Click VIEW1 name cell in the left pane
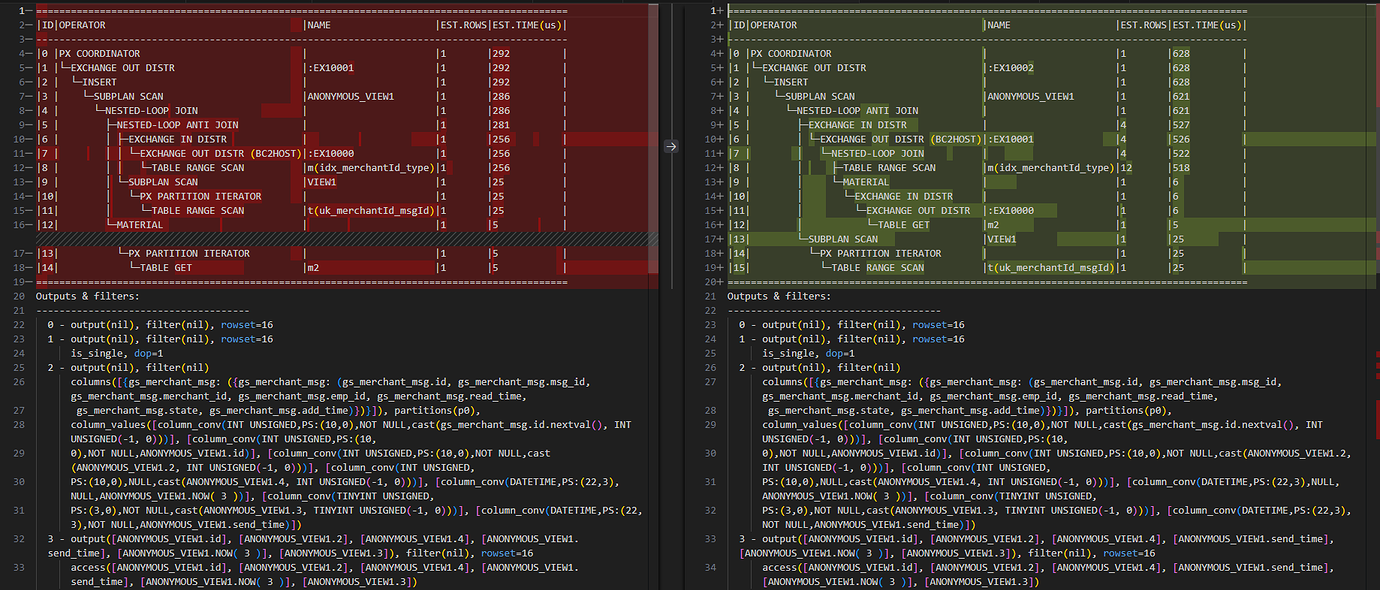Viewport: 1380px width, 590px height. click(321, 182)
